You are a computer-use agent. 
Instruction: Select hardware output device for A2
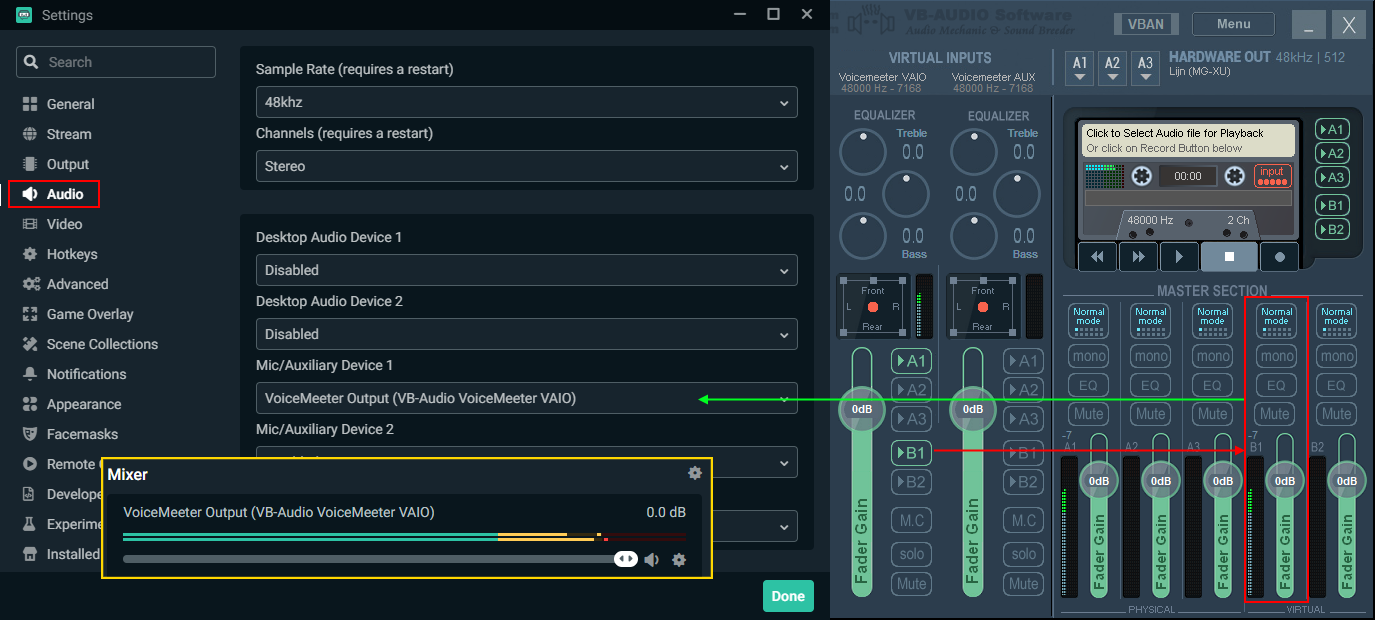tap(1112, 68)
